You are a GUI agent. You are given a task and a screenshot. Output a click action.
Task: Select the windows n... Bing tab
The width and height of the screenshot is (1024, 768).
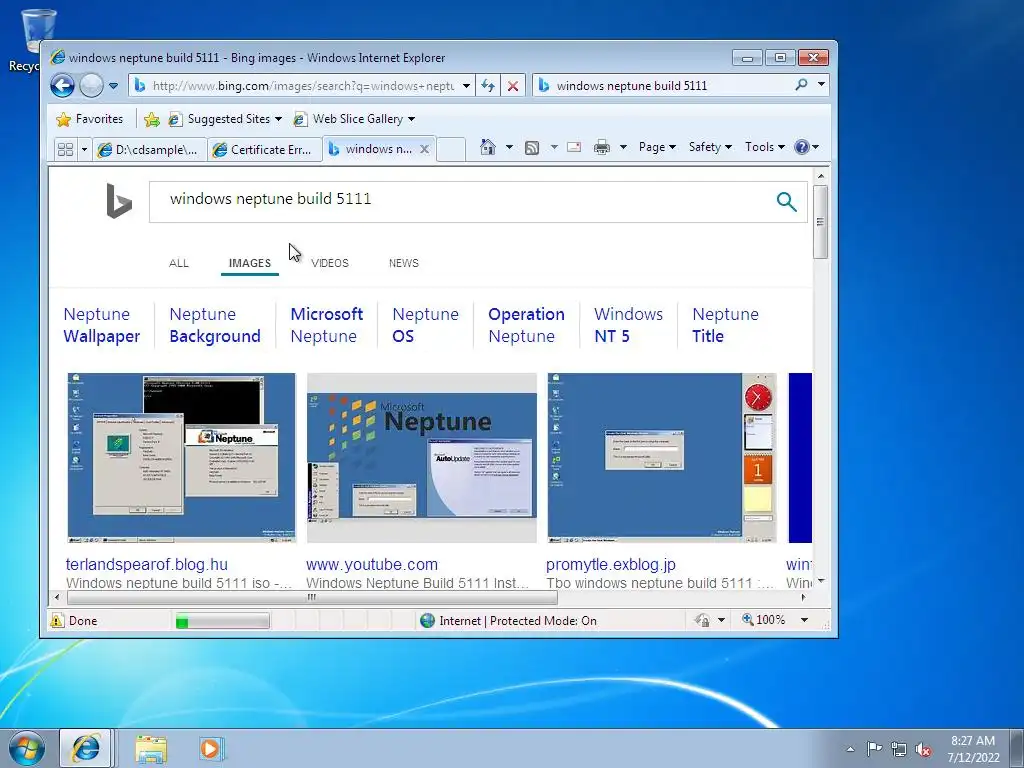point(371,149)
